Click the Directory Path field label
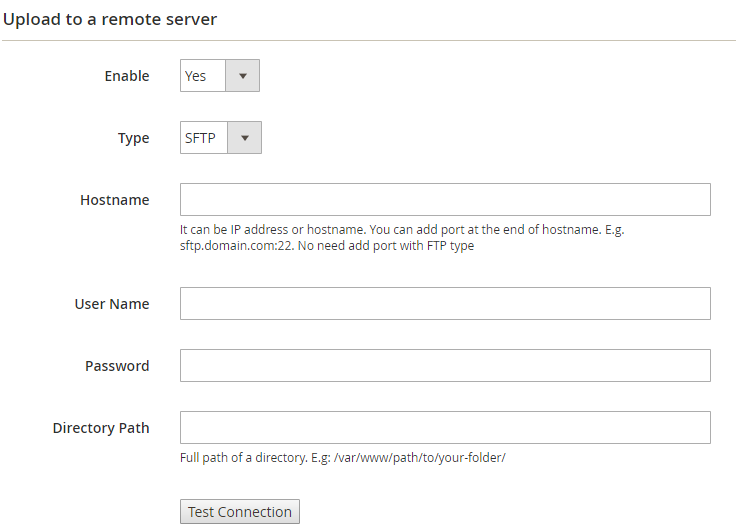Screen dimensions: 736x531 click(101, 428)
